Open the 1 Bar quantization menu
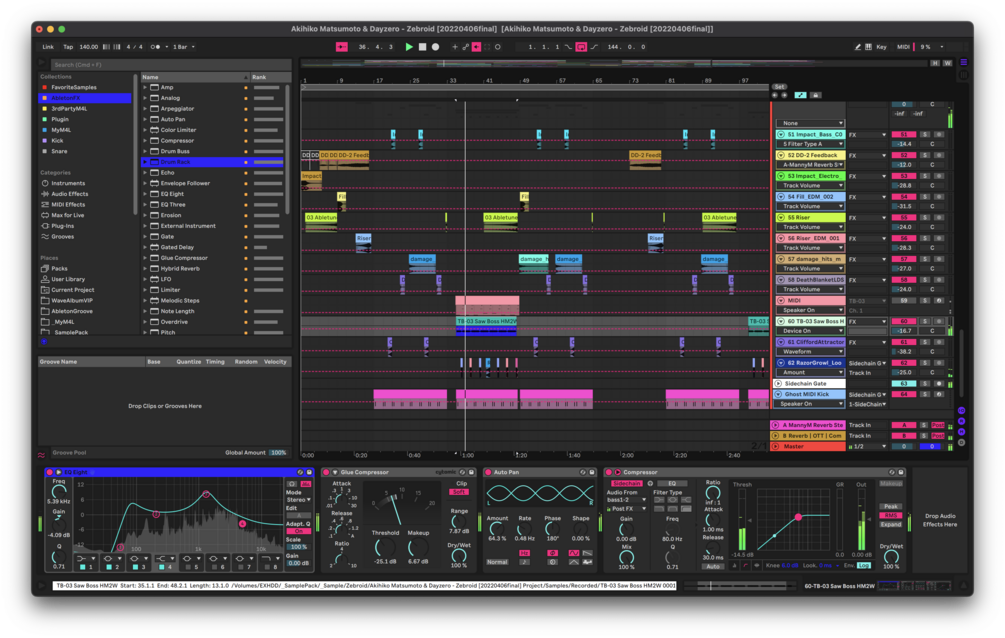This screenshot has width=1005, height=638. (x=183, y=47)
